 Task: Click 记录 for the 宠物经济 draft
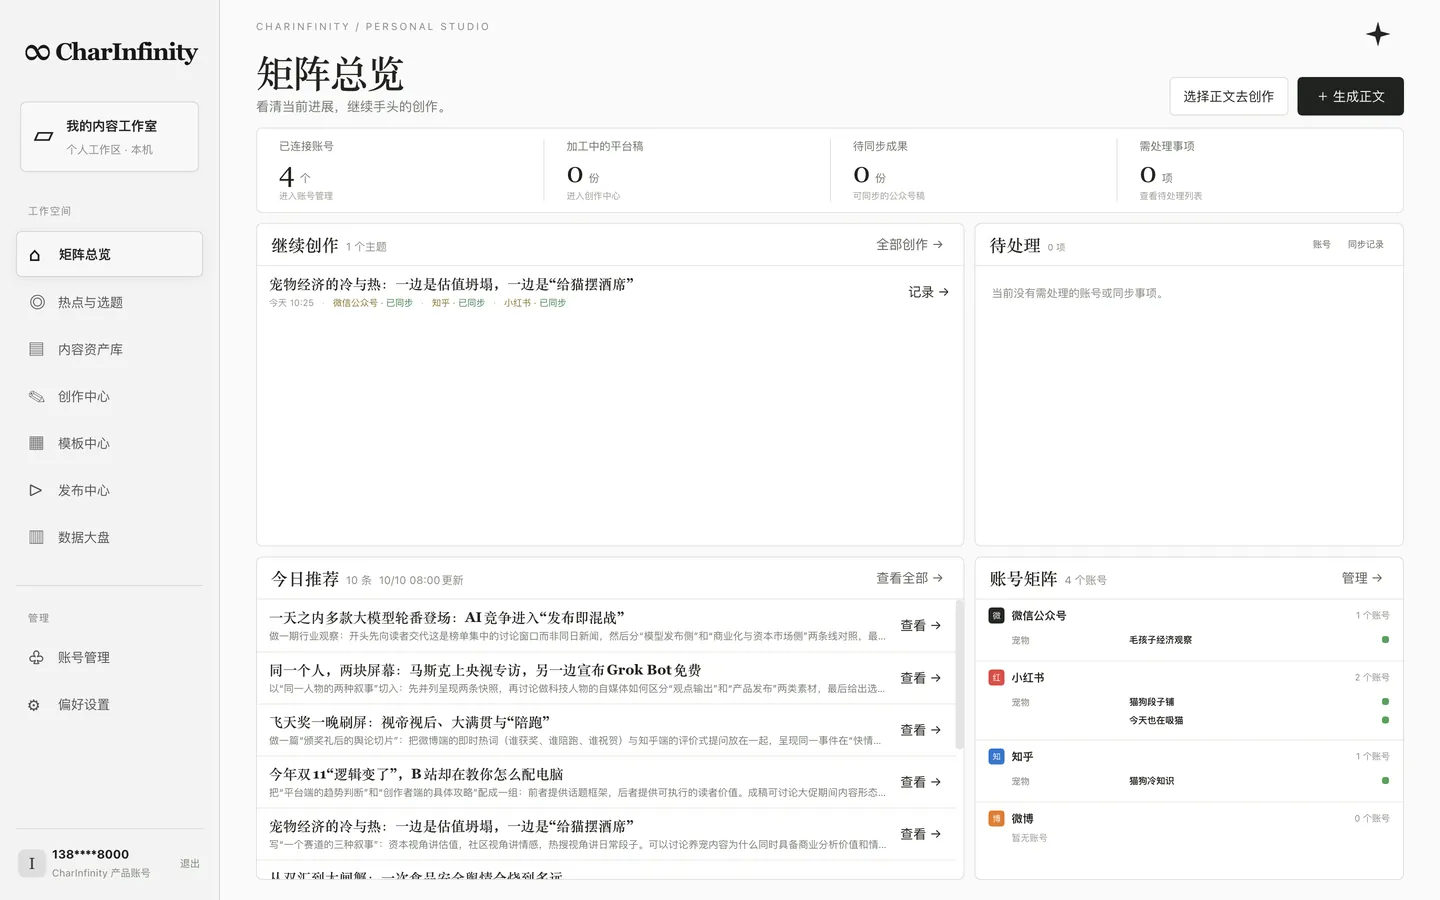point(929,292)
